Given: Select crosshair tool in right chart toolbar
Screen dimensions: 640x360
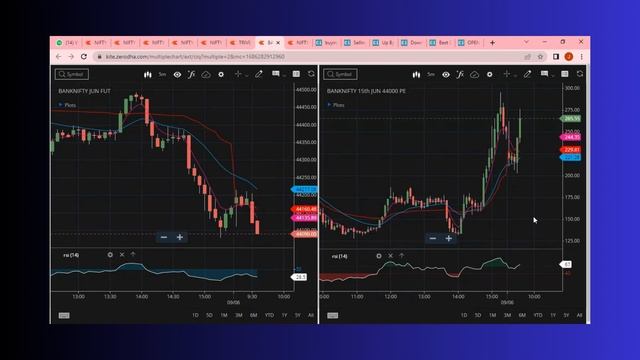Looking at the screenshot, I should [x=507, y=74].
